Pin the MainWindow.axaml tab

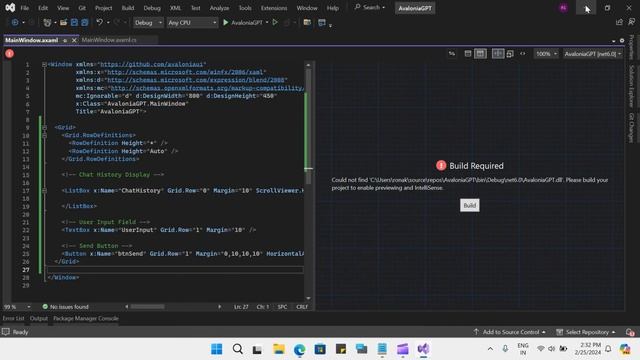pos(65,40)
